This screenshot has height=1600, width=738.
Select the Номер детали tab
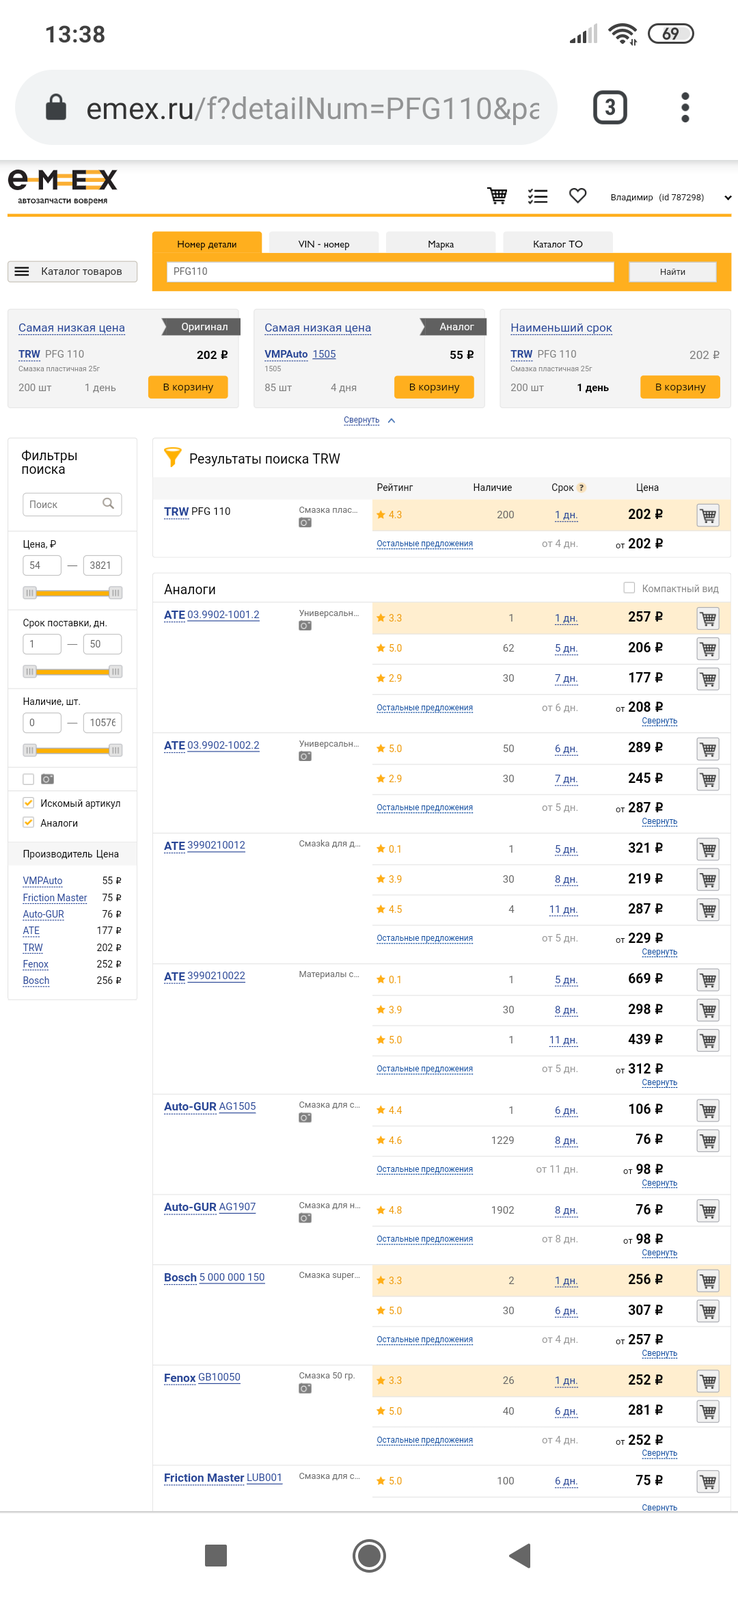207,243
